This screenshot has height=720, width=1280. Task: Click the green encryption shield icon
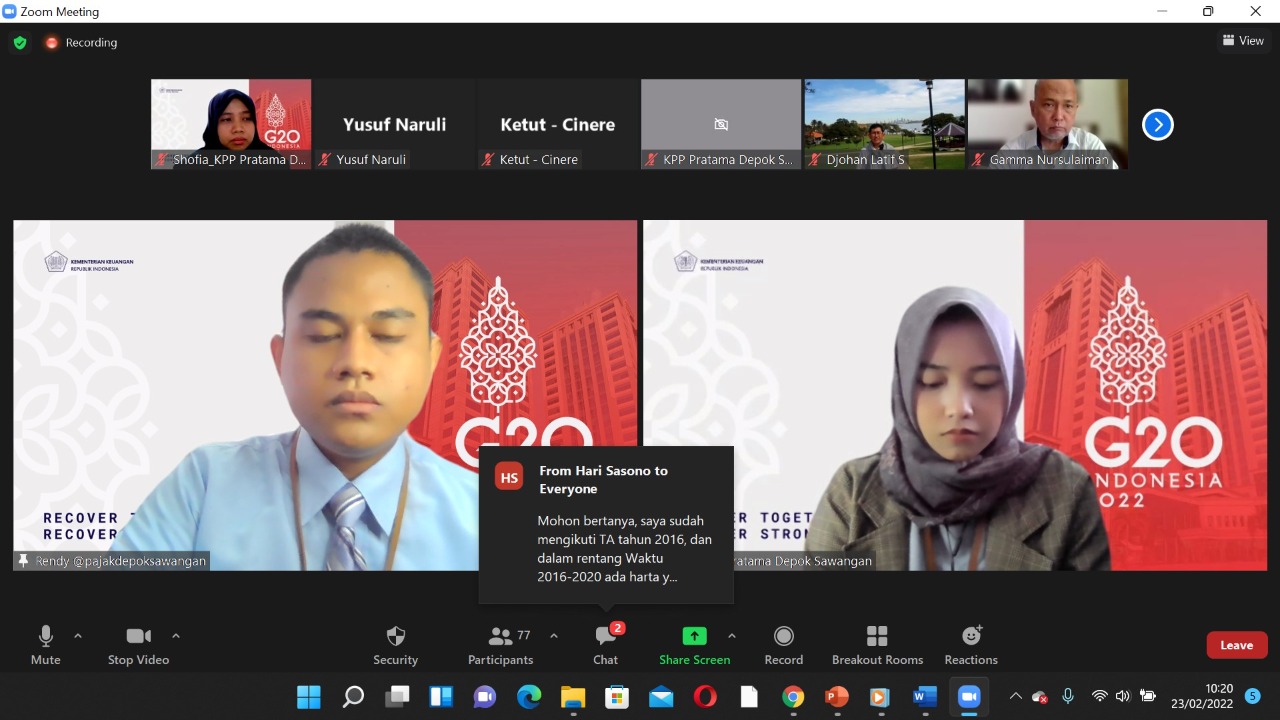point(20,43)
